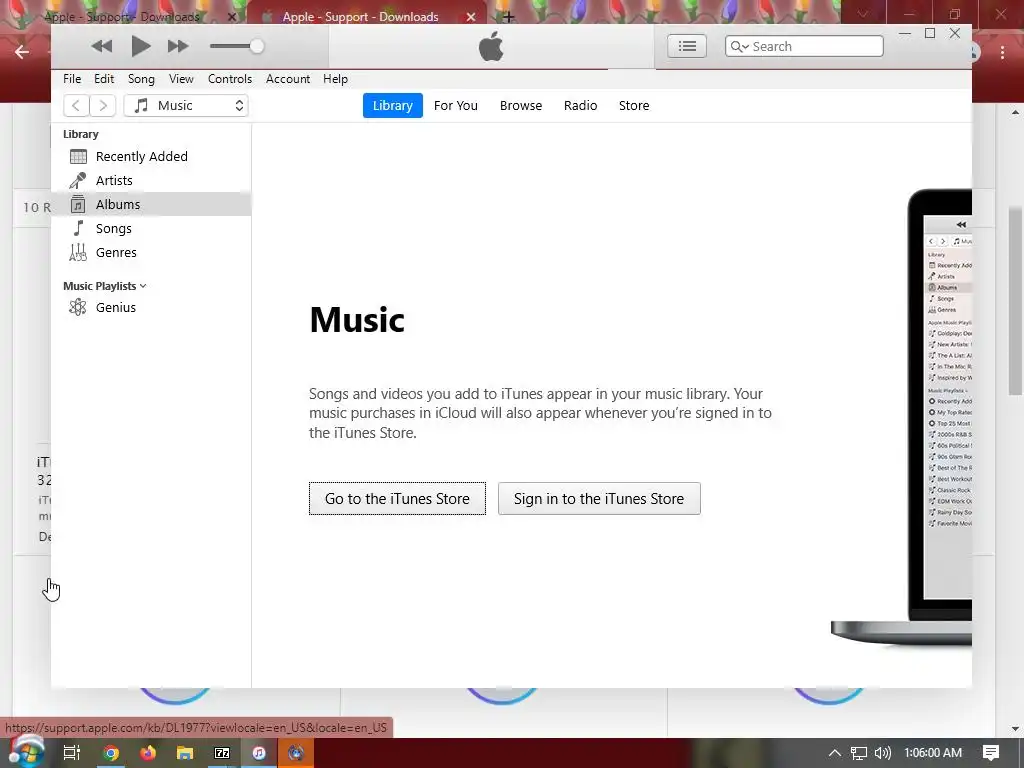
Task: Select Genres in the sidebar
Action: tap(151, 253)
